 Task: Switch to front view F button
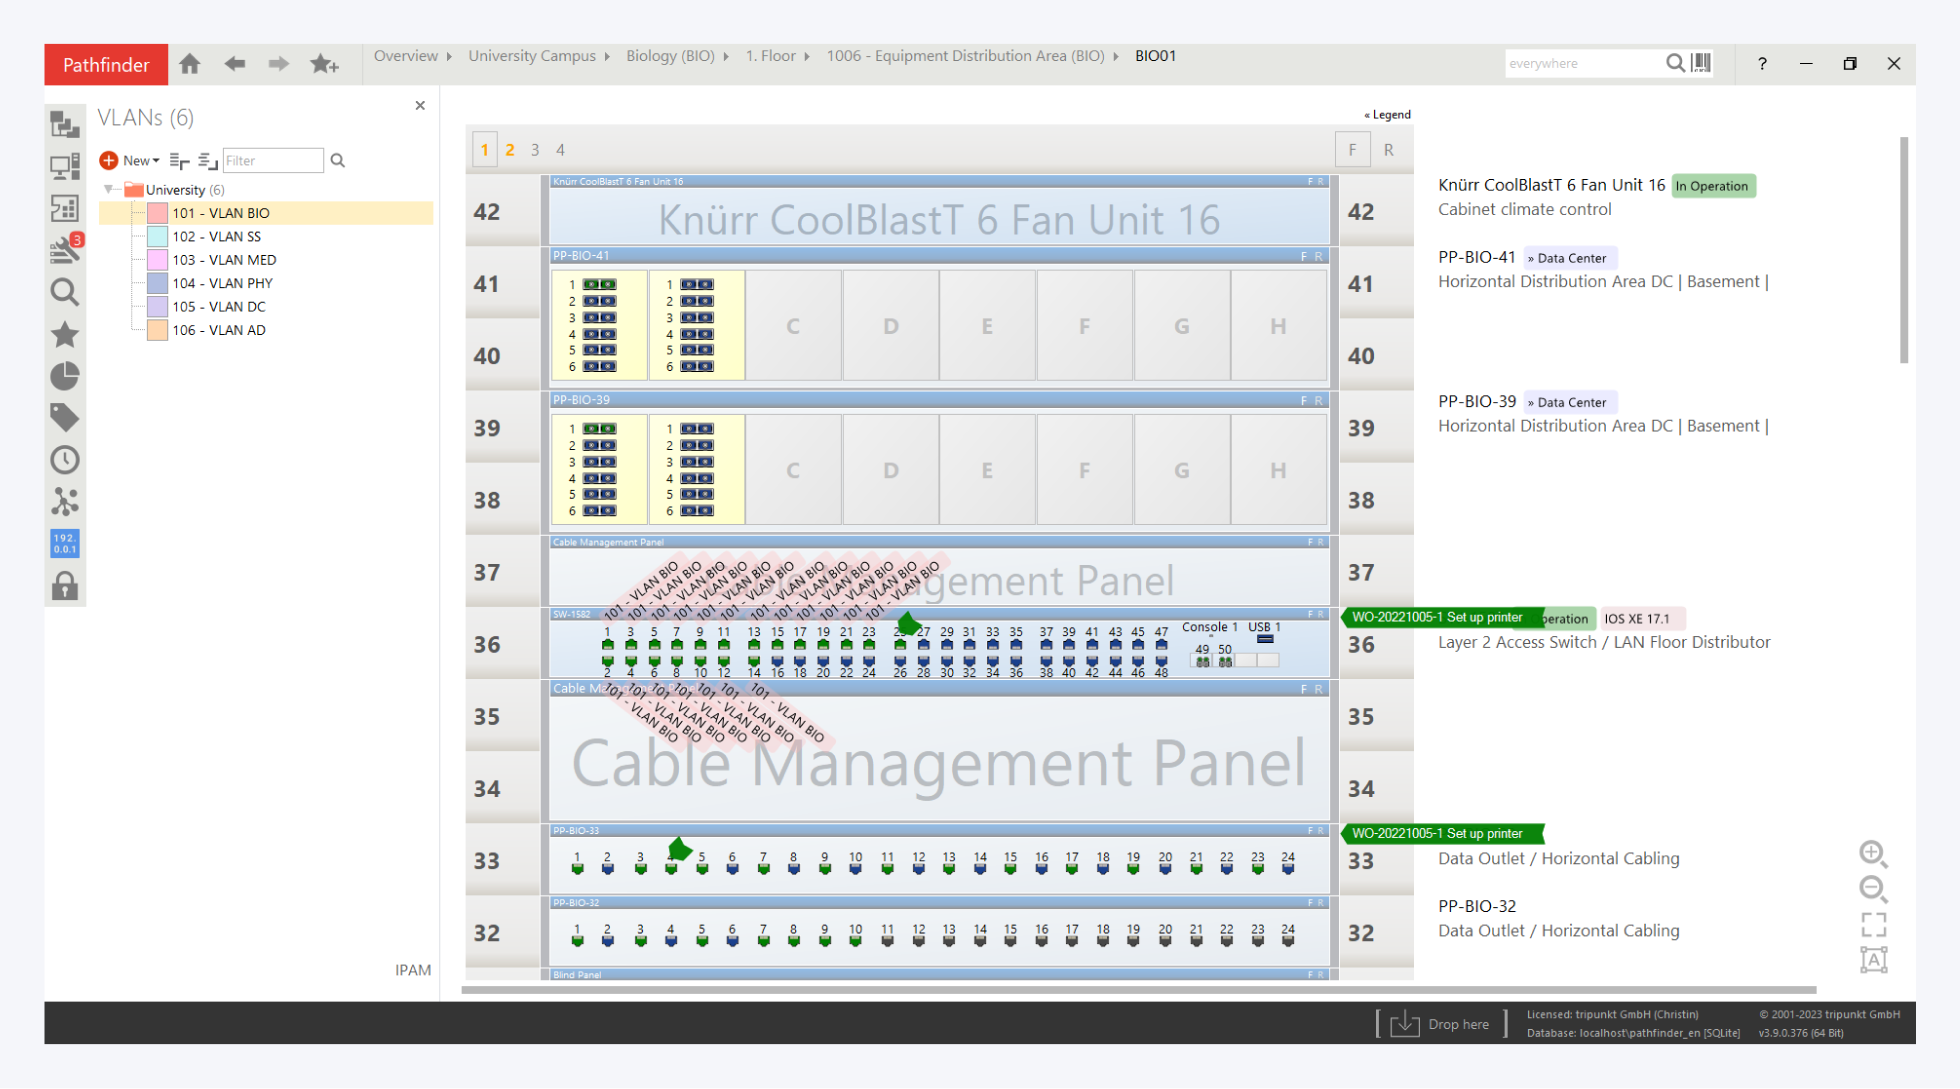tap(1352, 150)
